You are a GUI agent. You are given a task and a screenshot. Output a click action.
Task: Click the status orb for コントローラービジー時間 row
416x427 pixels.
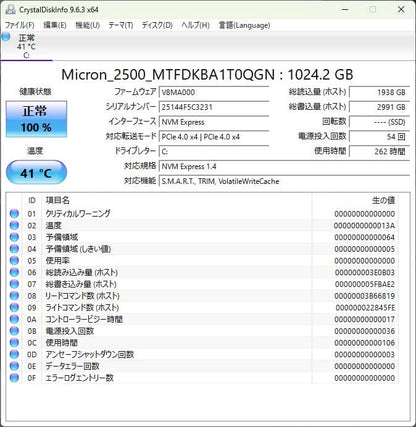tap(14, 319)
